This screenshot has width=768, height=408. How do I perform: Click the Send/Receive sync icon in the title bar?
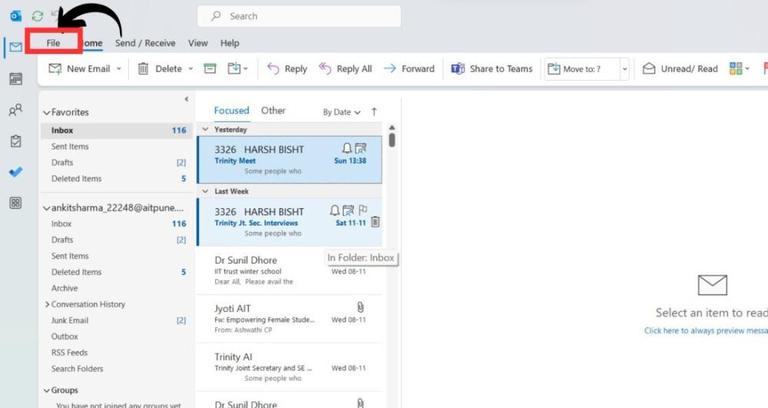pos(38,16)
